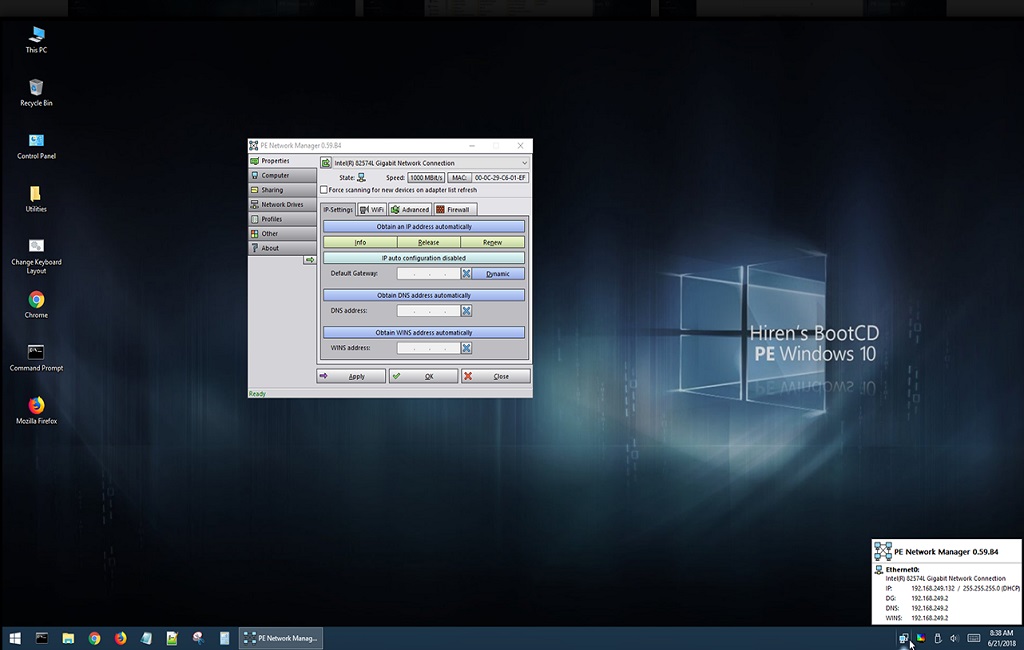1024x650 pixels.
Task: Click the Speed 1000 MBit/s button
Action: [x=426, y=178]
